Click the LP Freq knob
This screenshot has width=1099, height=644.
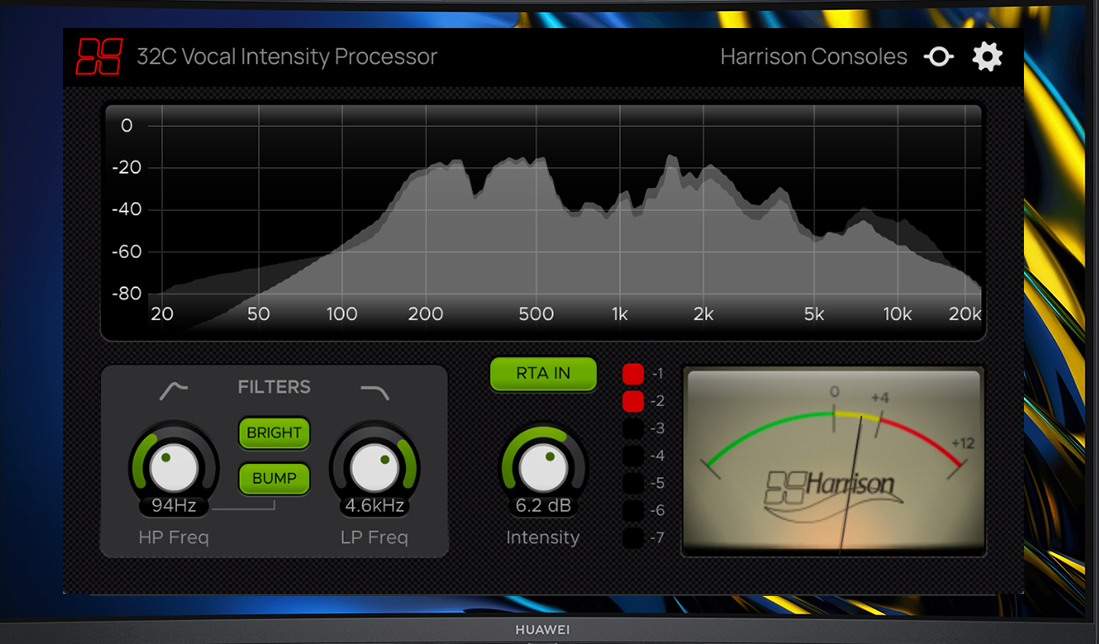click(374, 467)
